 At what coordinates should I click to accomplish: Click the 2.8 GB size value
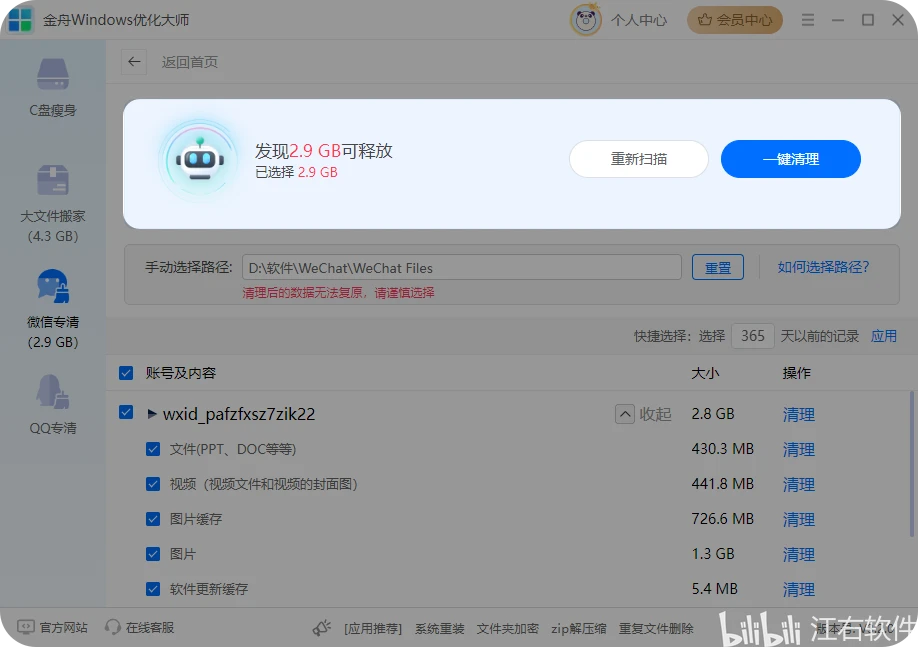(713, 413)
